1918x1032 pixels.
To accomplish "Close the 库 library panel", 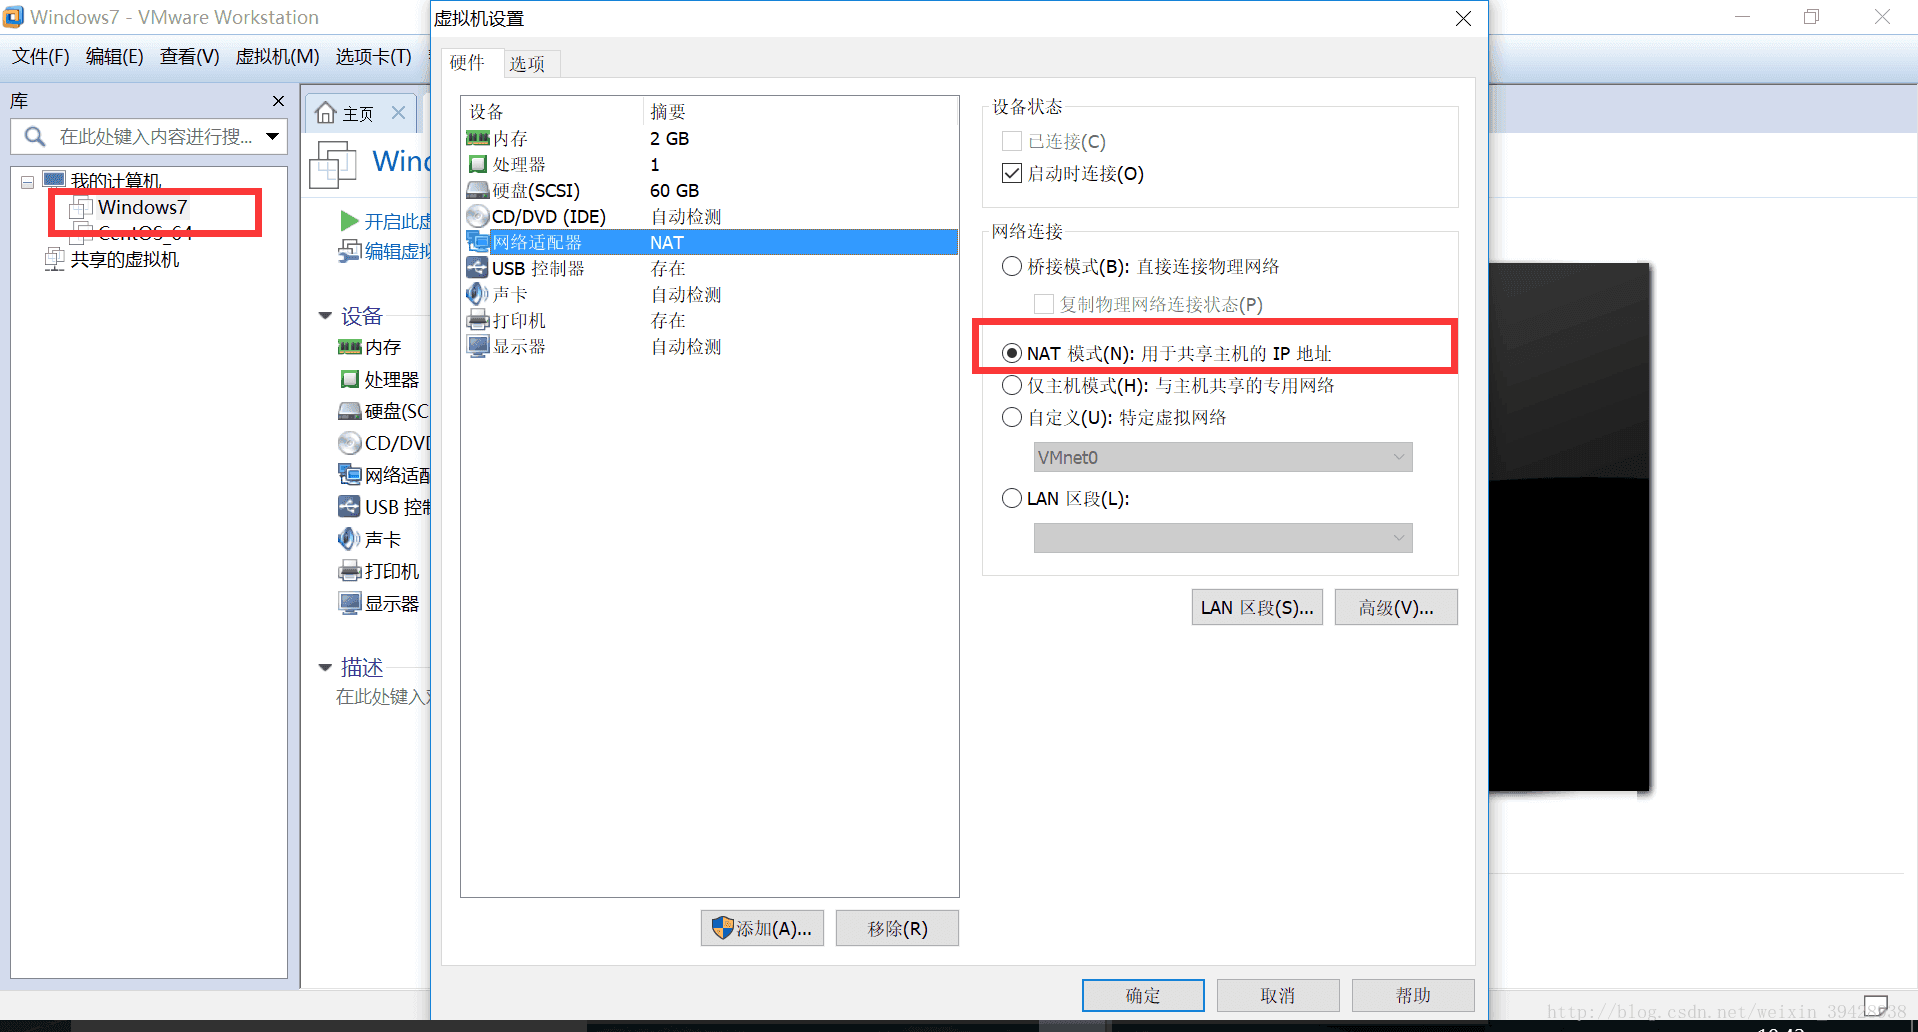I will [279, 101].
